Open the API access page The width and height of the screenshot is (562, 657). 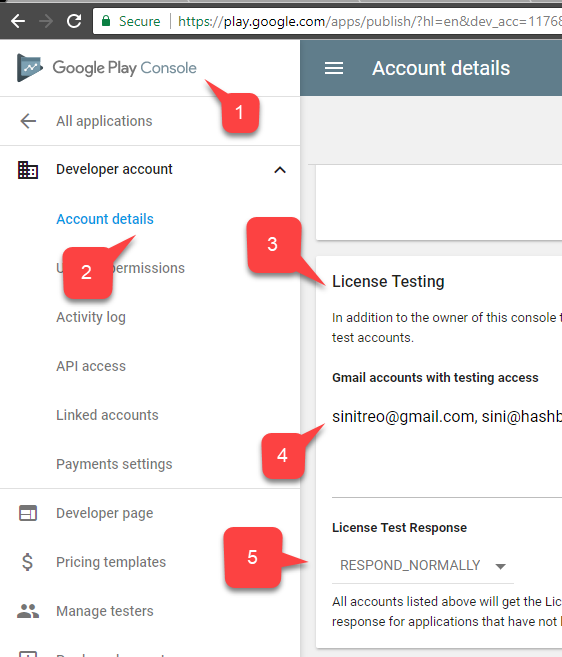[x=91, y=366]
